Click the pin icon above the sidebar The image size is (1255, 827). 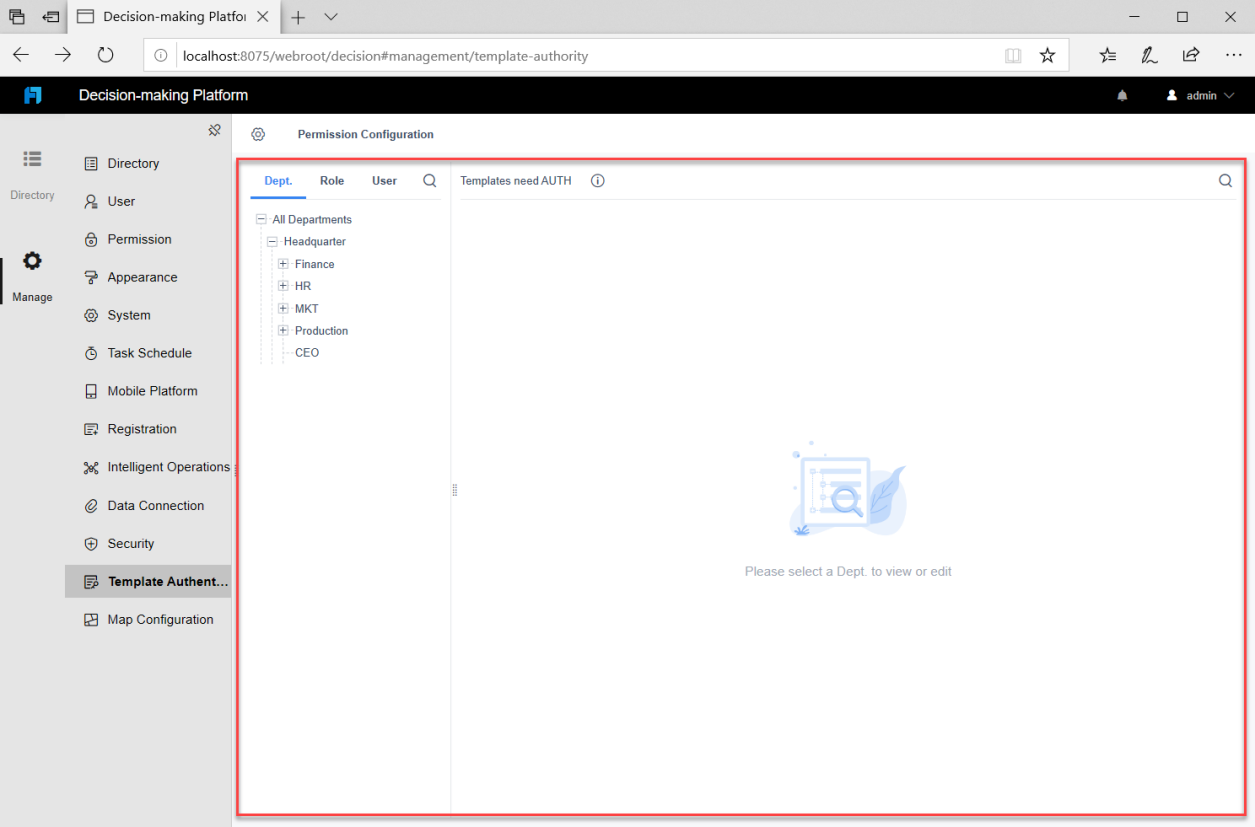coord(214,129)
